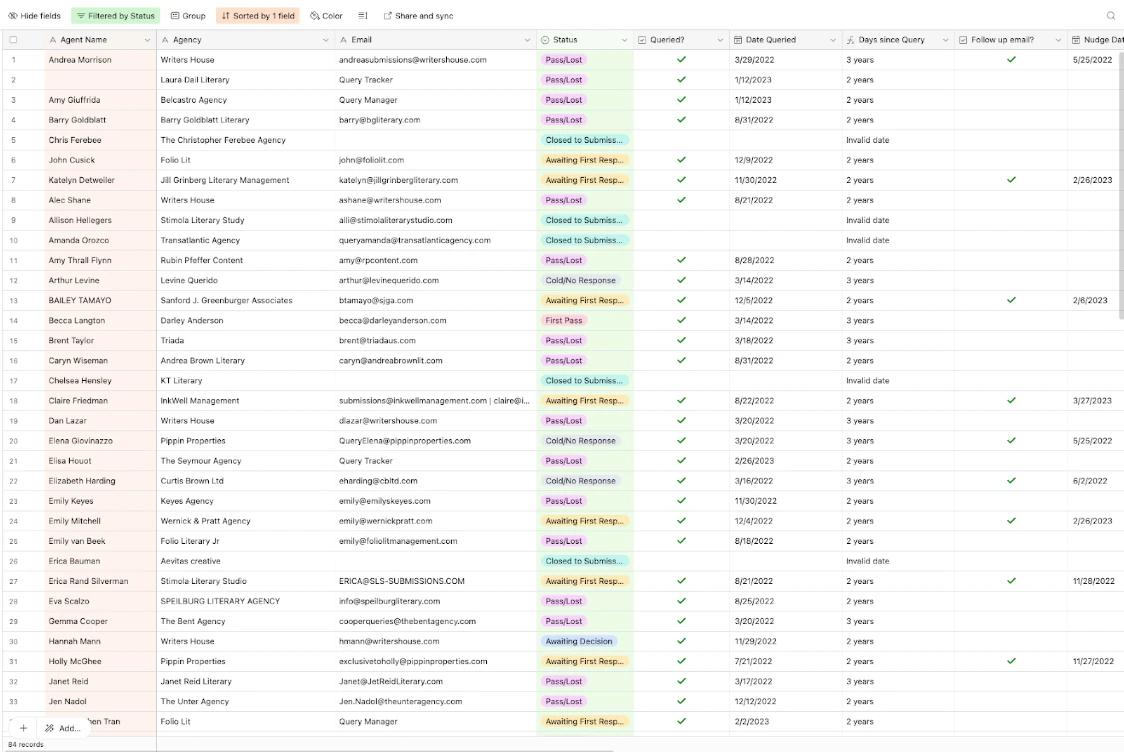Click the Share and sync icon
Viewport: 1124px width, 752px height.
[388, 16]
